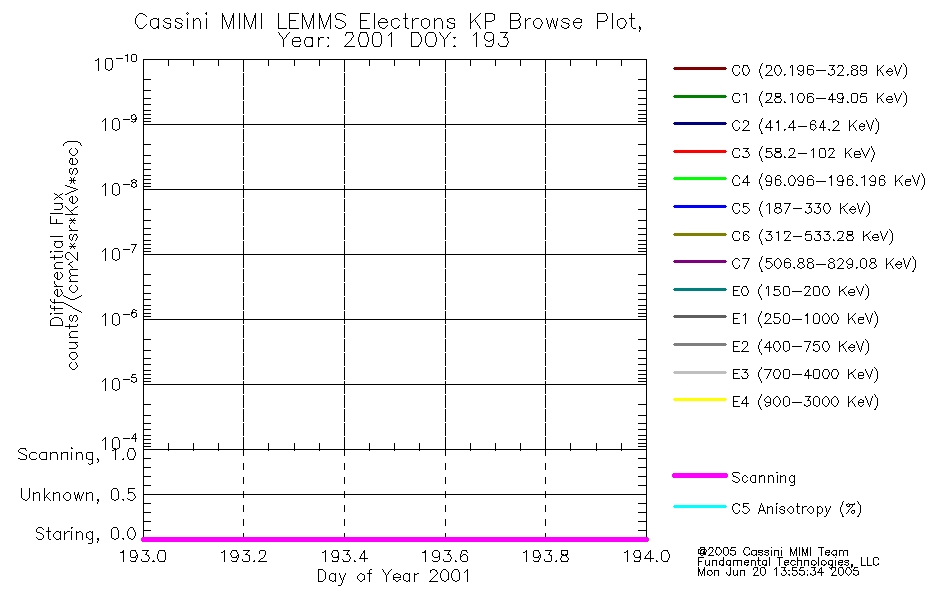Select the C5 blue legend line
Viewport: 950px width, 600px height.
coord(699,207)
